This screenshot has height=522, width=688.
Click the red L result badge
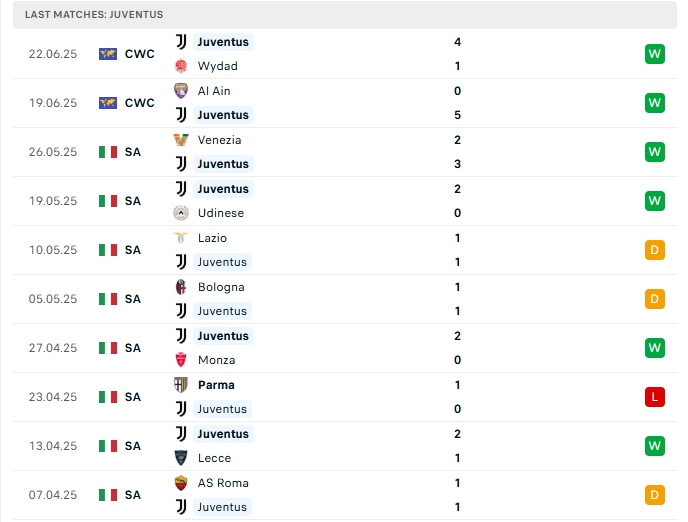[x=655, y=397]
